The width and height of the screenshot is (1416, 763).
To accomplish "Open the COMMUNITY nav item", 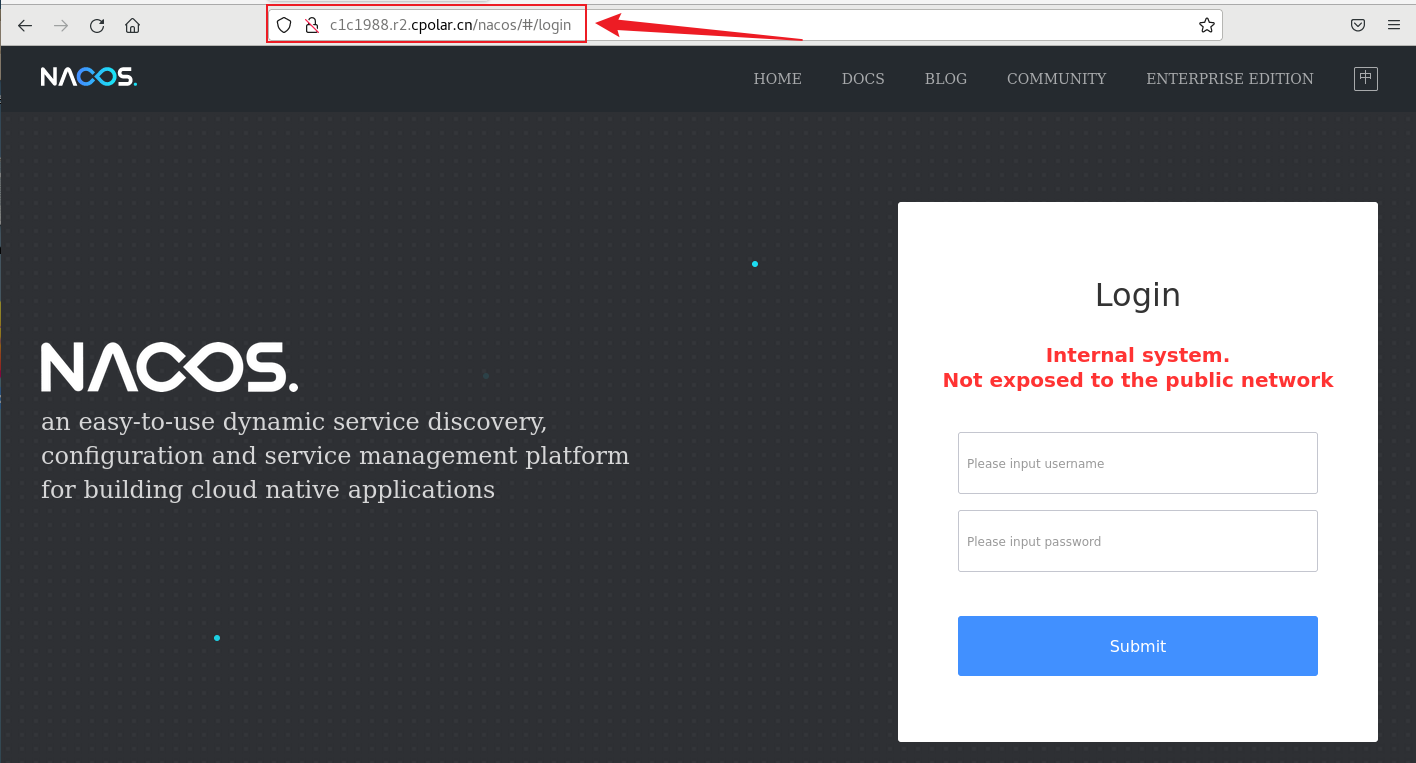I will pos(1056,79).
